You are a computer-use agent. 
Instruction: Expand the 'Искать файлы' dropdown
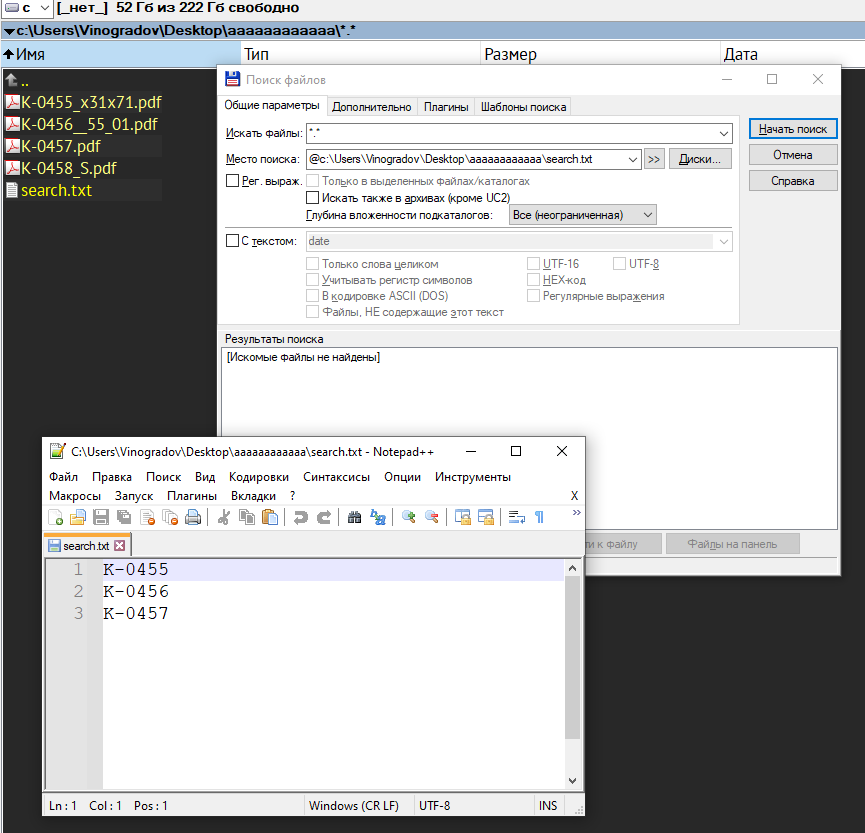[724, 133]
